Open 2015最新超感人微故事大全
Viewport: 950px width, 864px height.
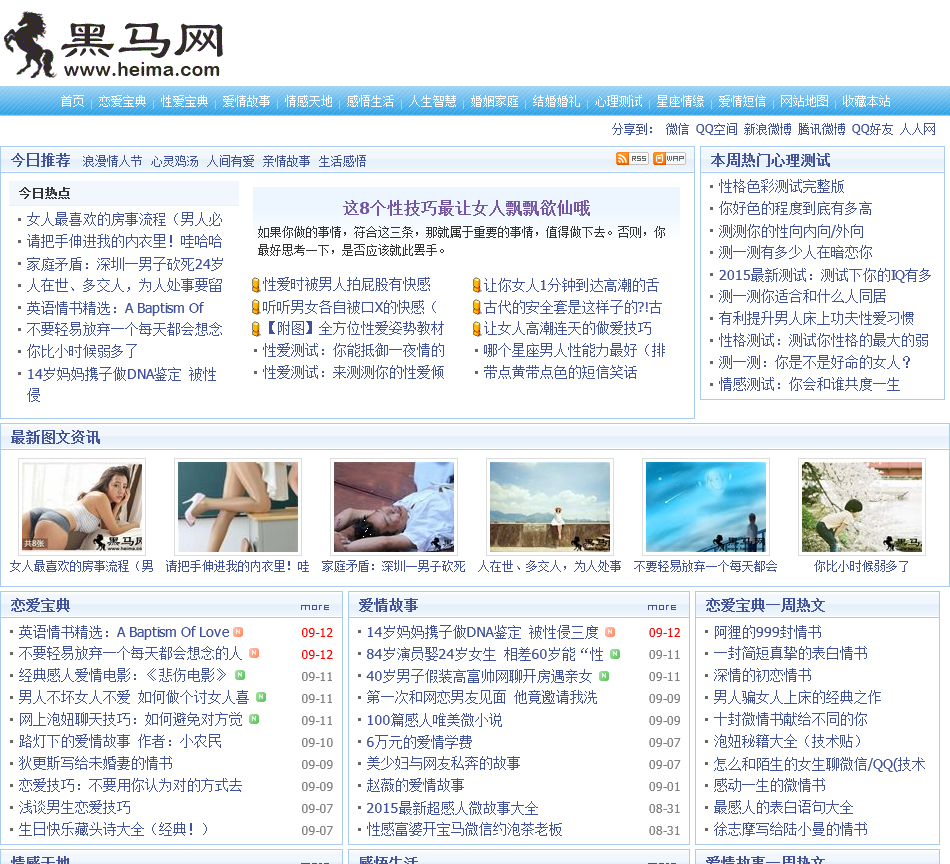pos(452,808)
